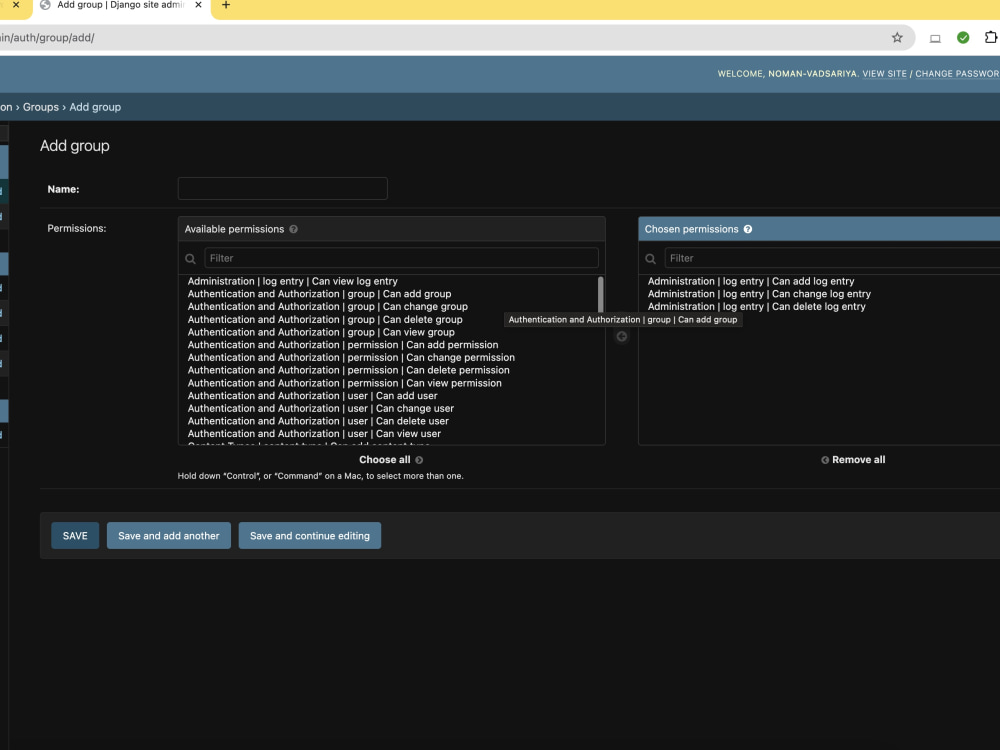Click the help icon beside Chosen permissions
This screenshot has width=1000, height=750.
click(x=747, y=229)
